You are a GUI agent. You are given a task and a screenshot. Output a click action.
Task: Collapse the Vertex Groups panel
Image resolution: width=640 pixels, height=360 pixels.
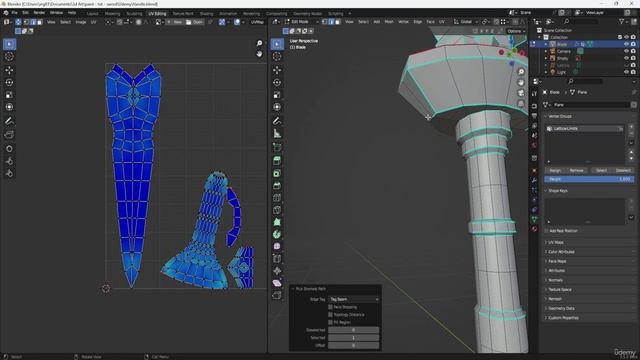coord(560,116)
